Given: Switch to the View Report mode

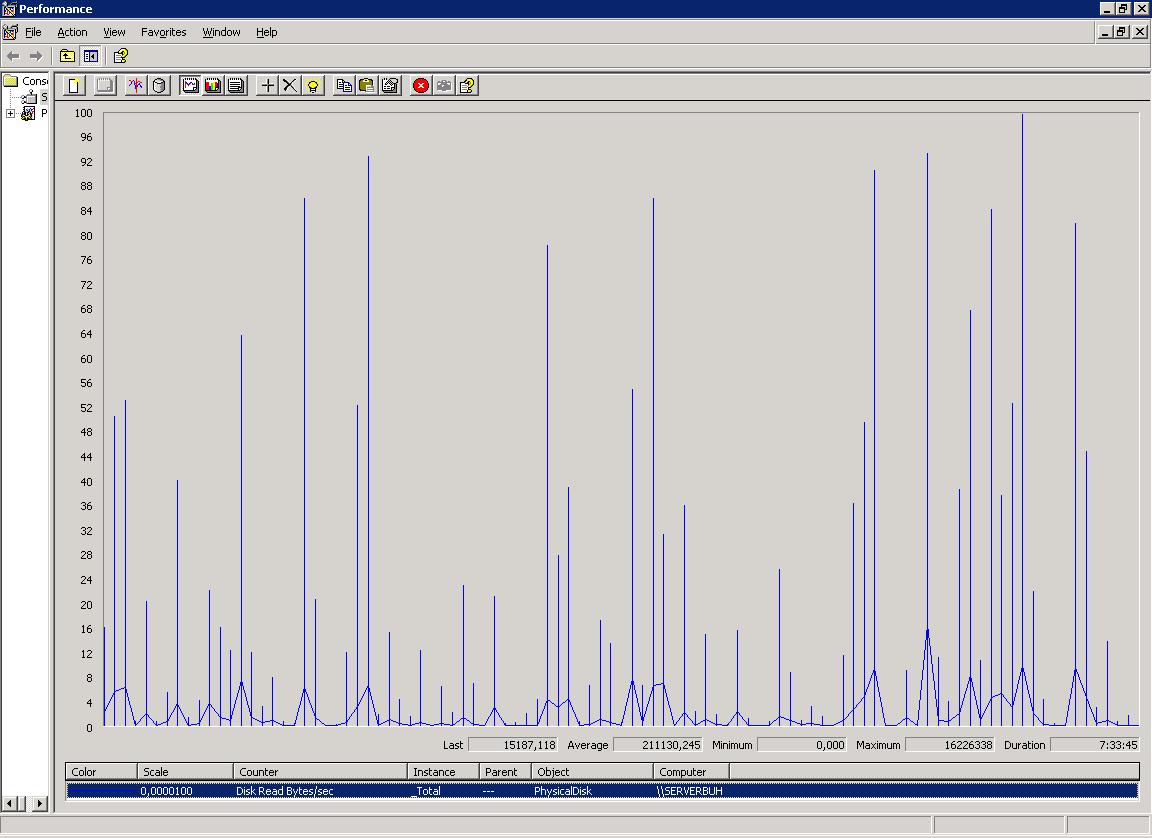Looking at the screenshot, I should tap(236, 86).
